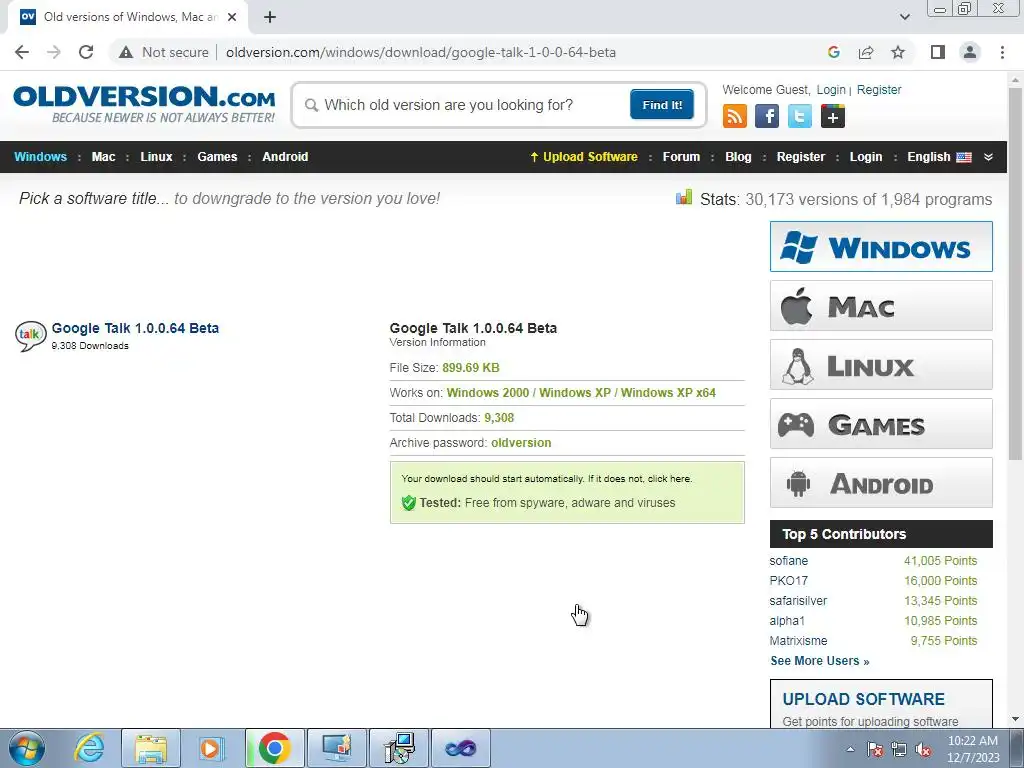
Task: Open the Twitter icon link
Action: [799, 116]
